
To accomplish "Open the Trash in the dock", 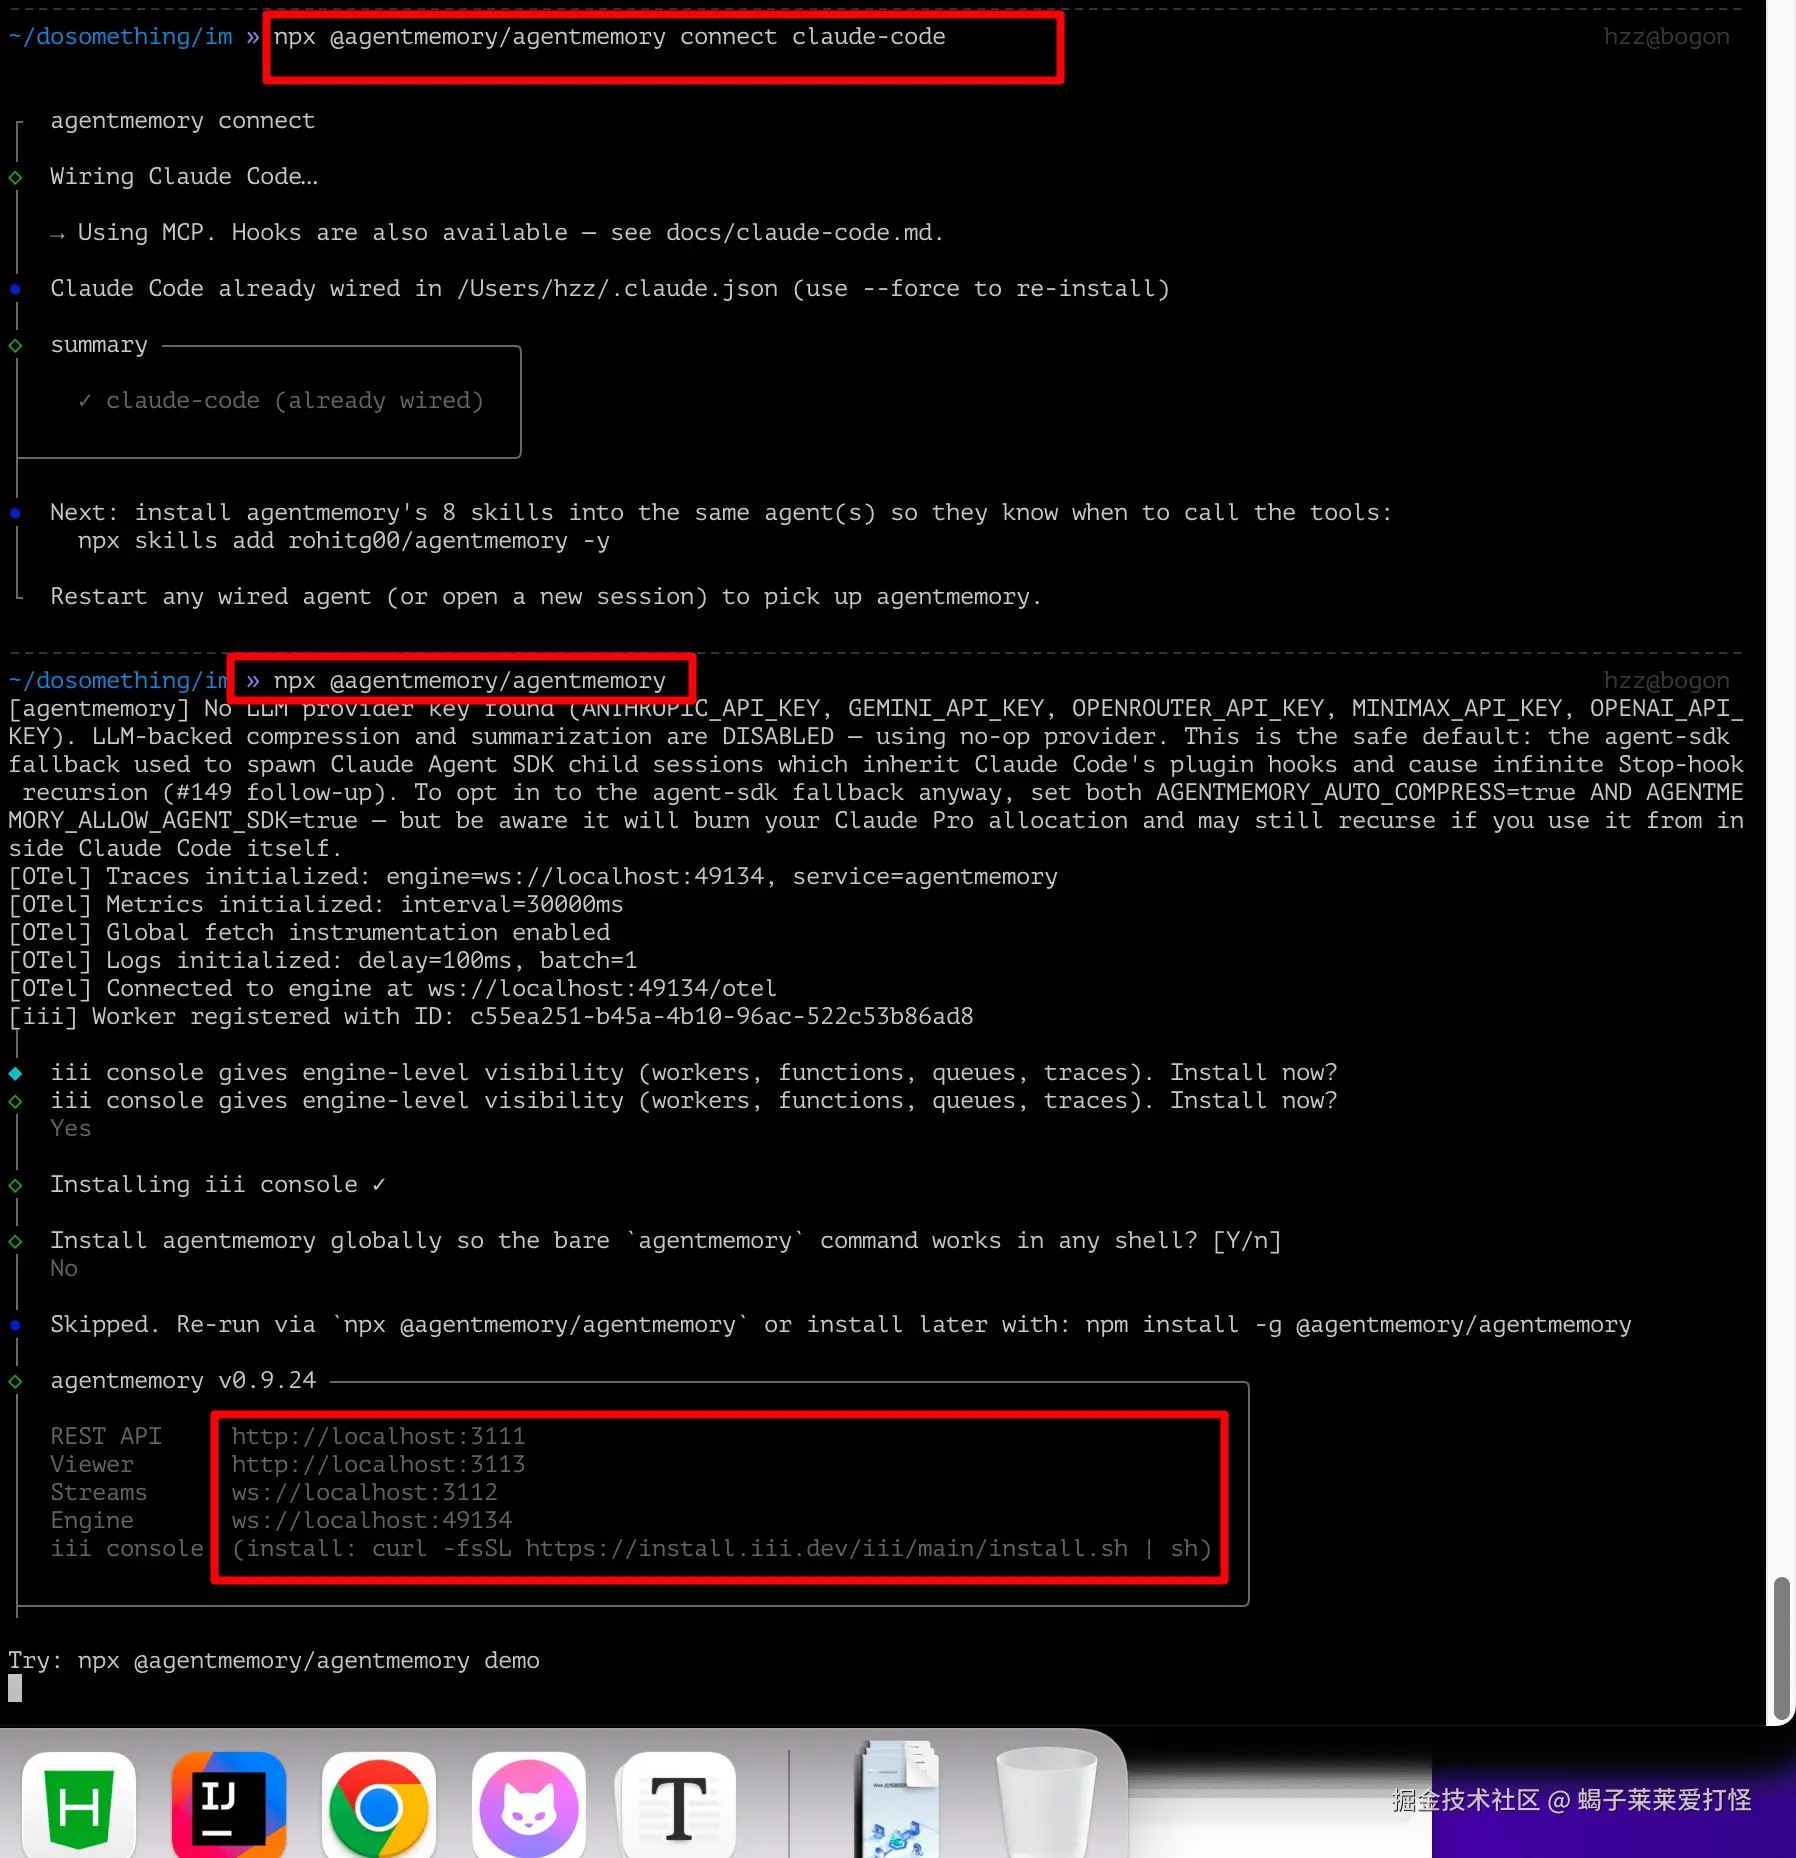I will point(1046,1802).
